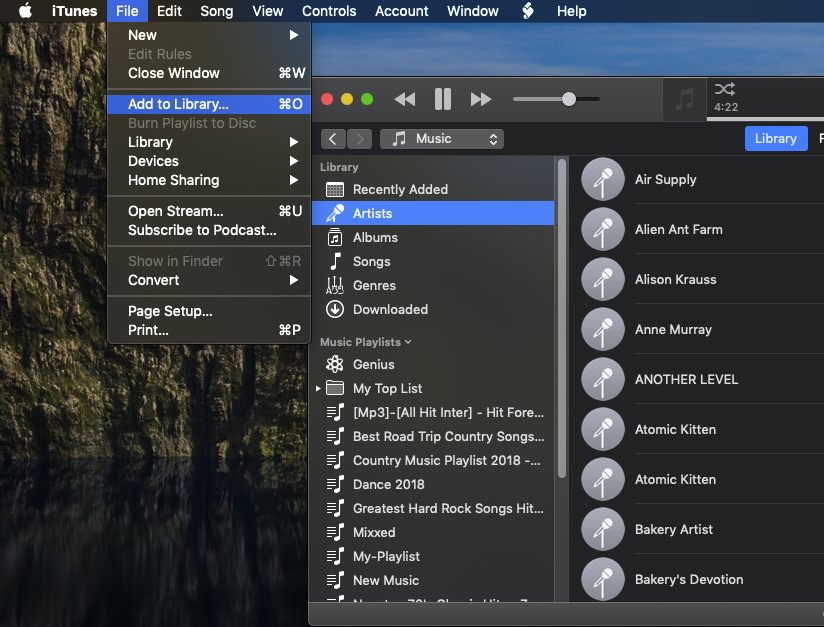
Task: Choose Subscribe to Podcast menu item
Action: pyautogui.click(x=209, y=230)
